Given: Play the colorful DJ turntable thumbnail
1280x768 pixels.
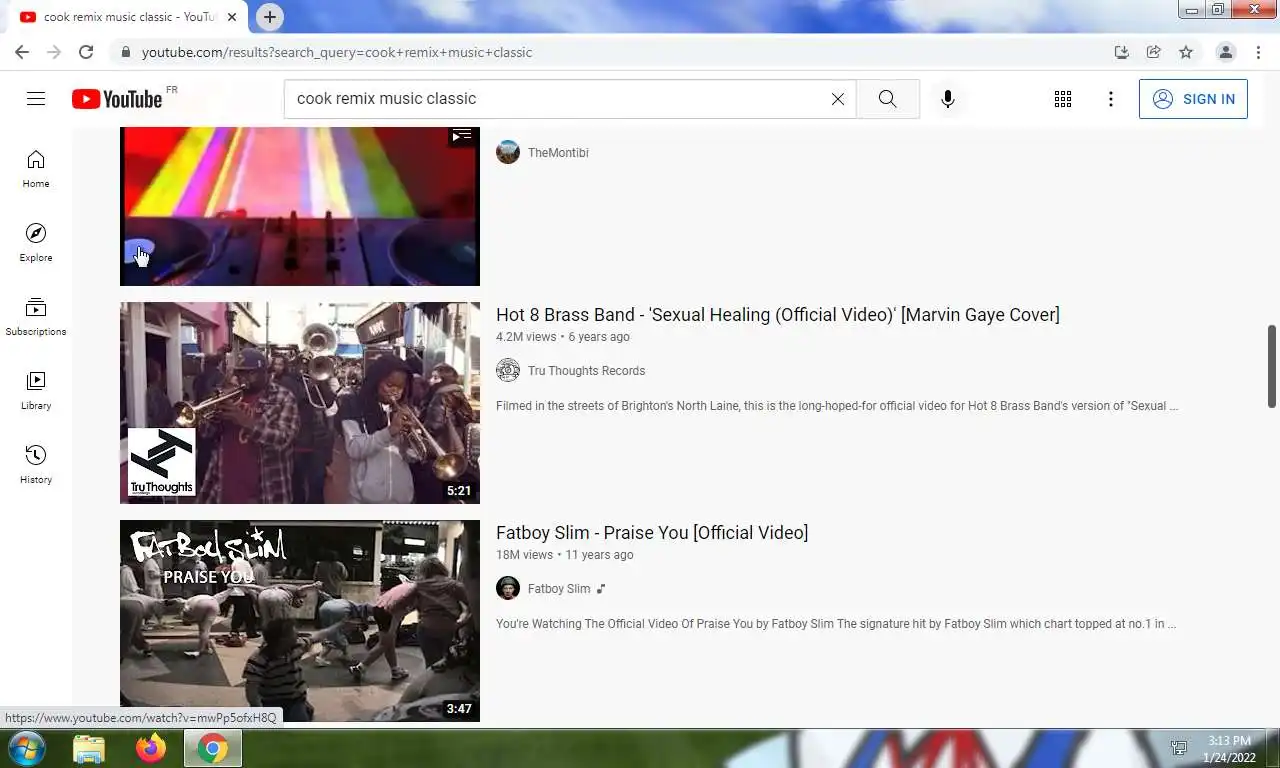Looking at the screenshot, I should (x=300, y=206).
